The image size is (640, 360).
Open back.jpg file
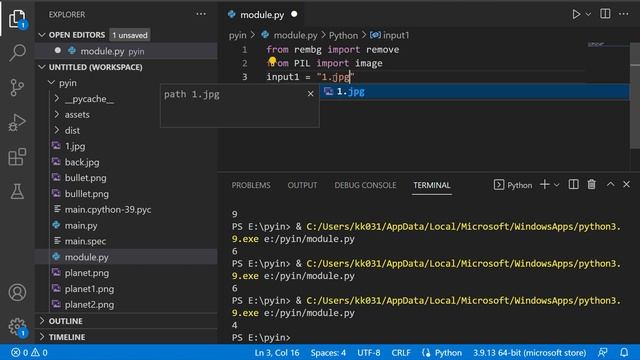[127, 162]
